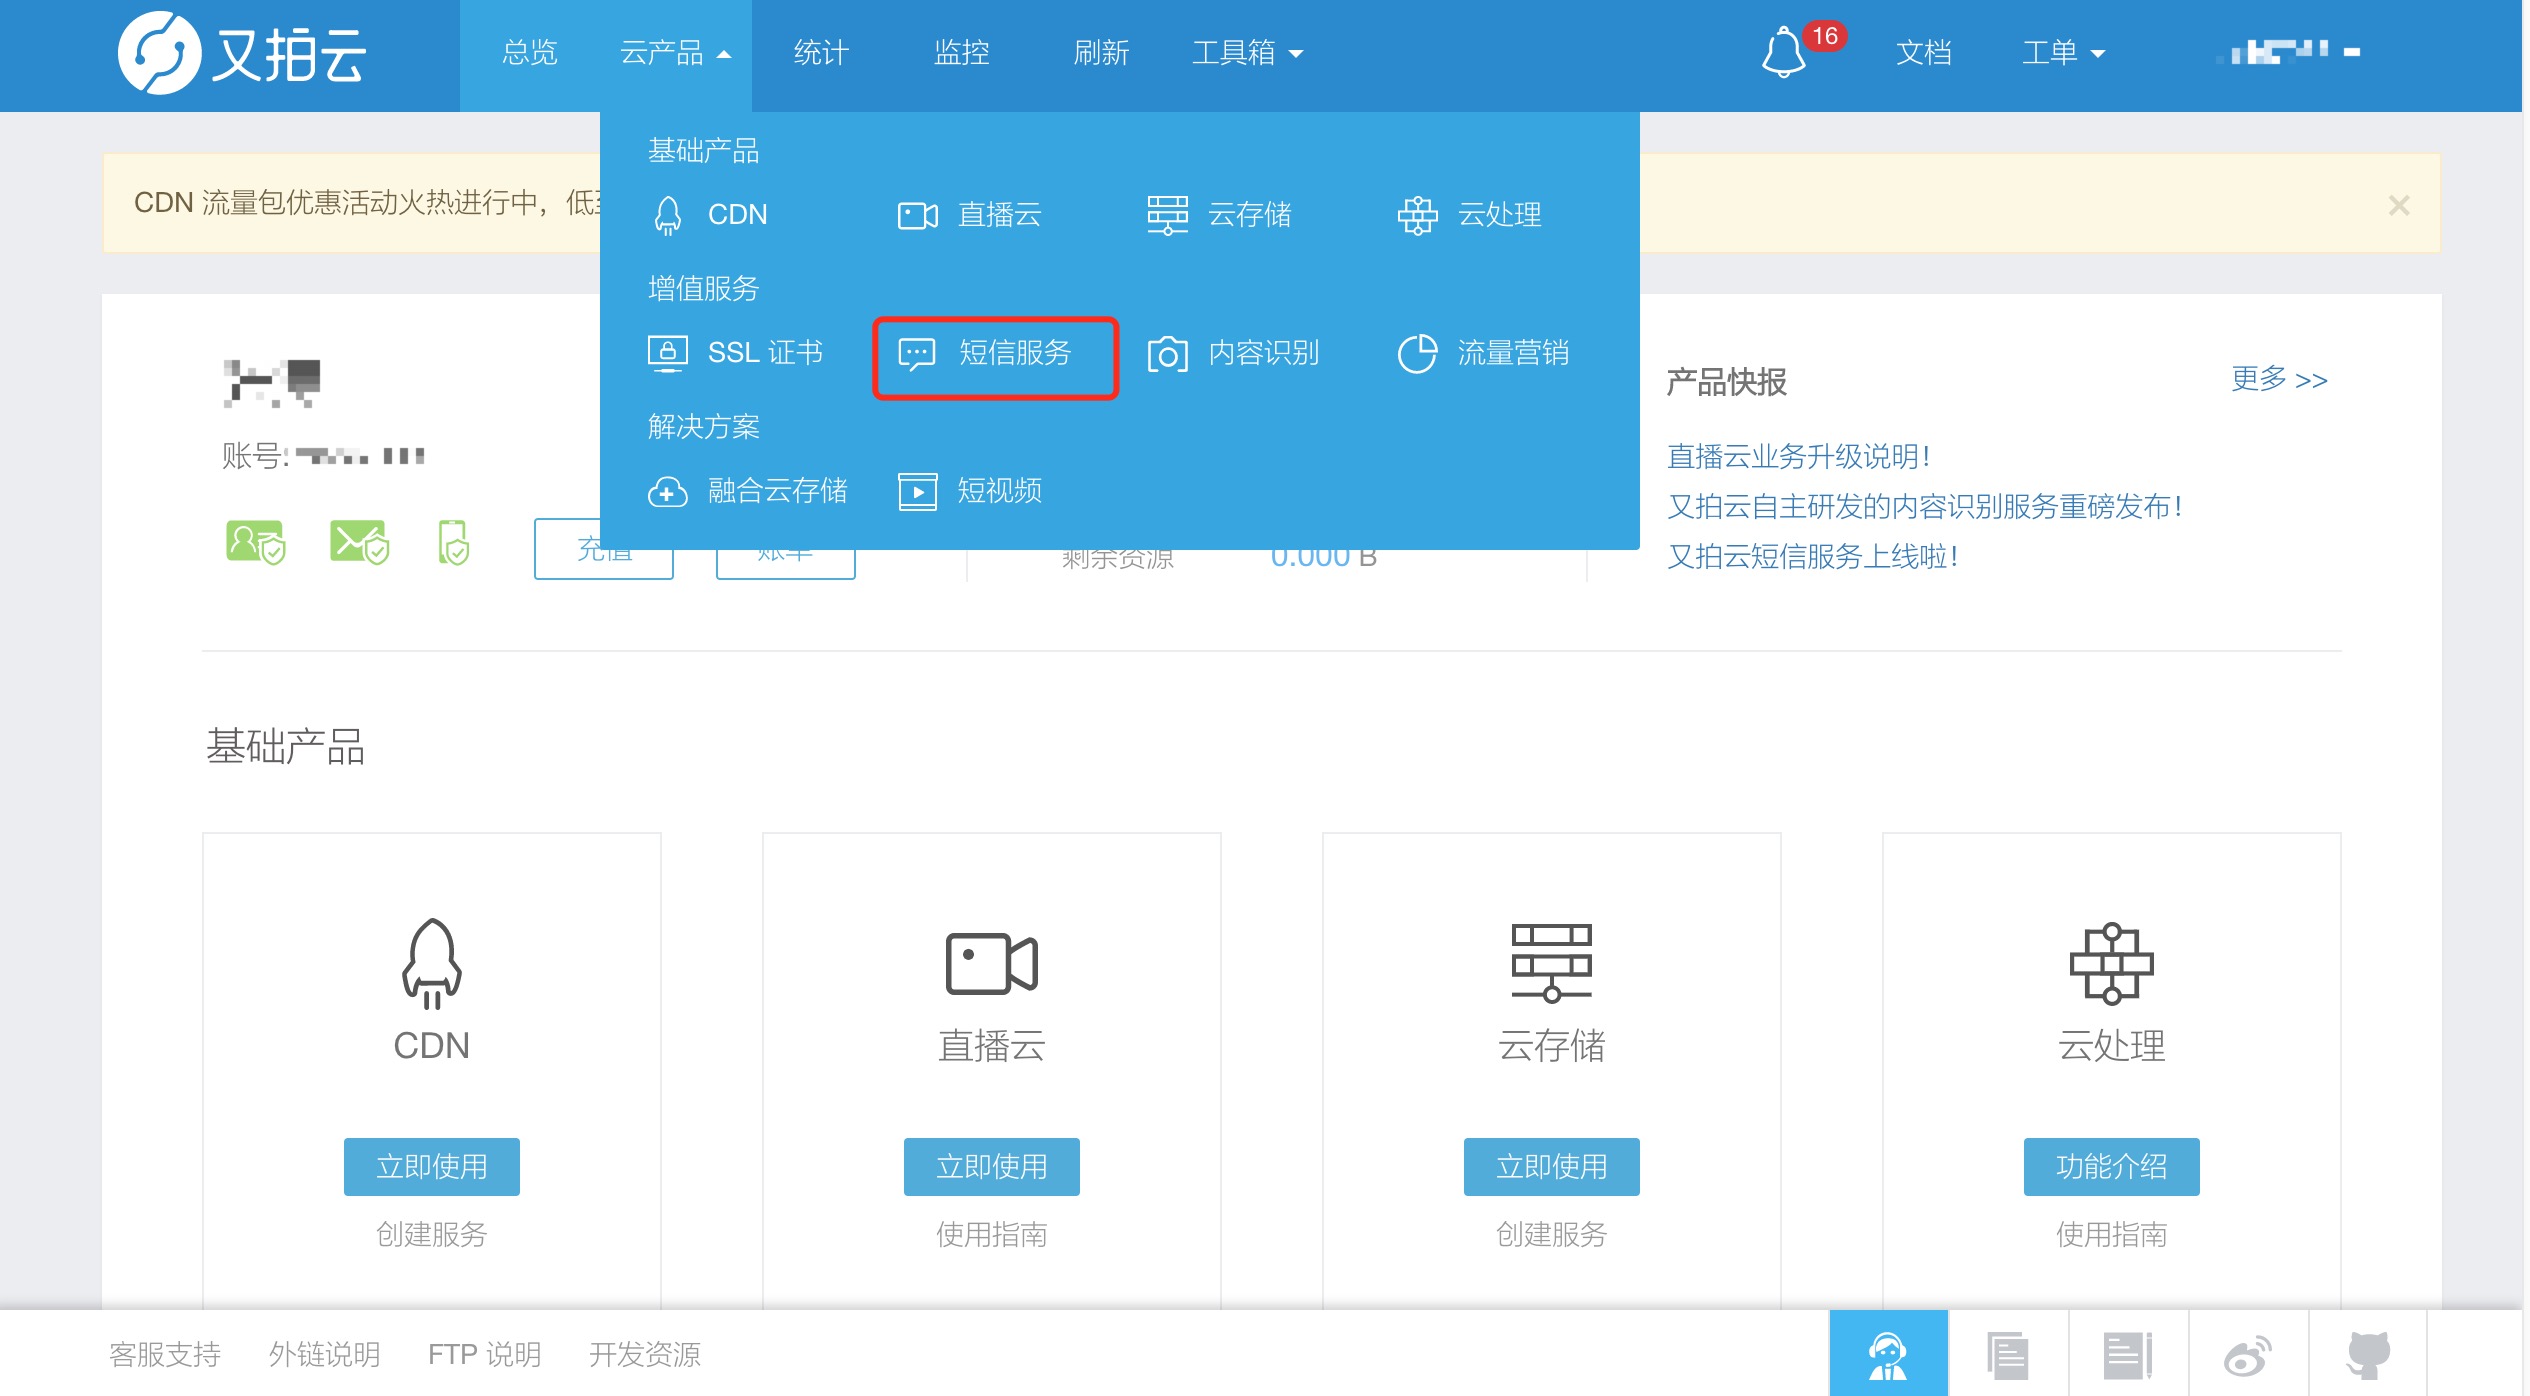Click the 云处理 icon in the dropdown
This screenshot has width=2530, height=1396.
tap(1417, 215)
